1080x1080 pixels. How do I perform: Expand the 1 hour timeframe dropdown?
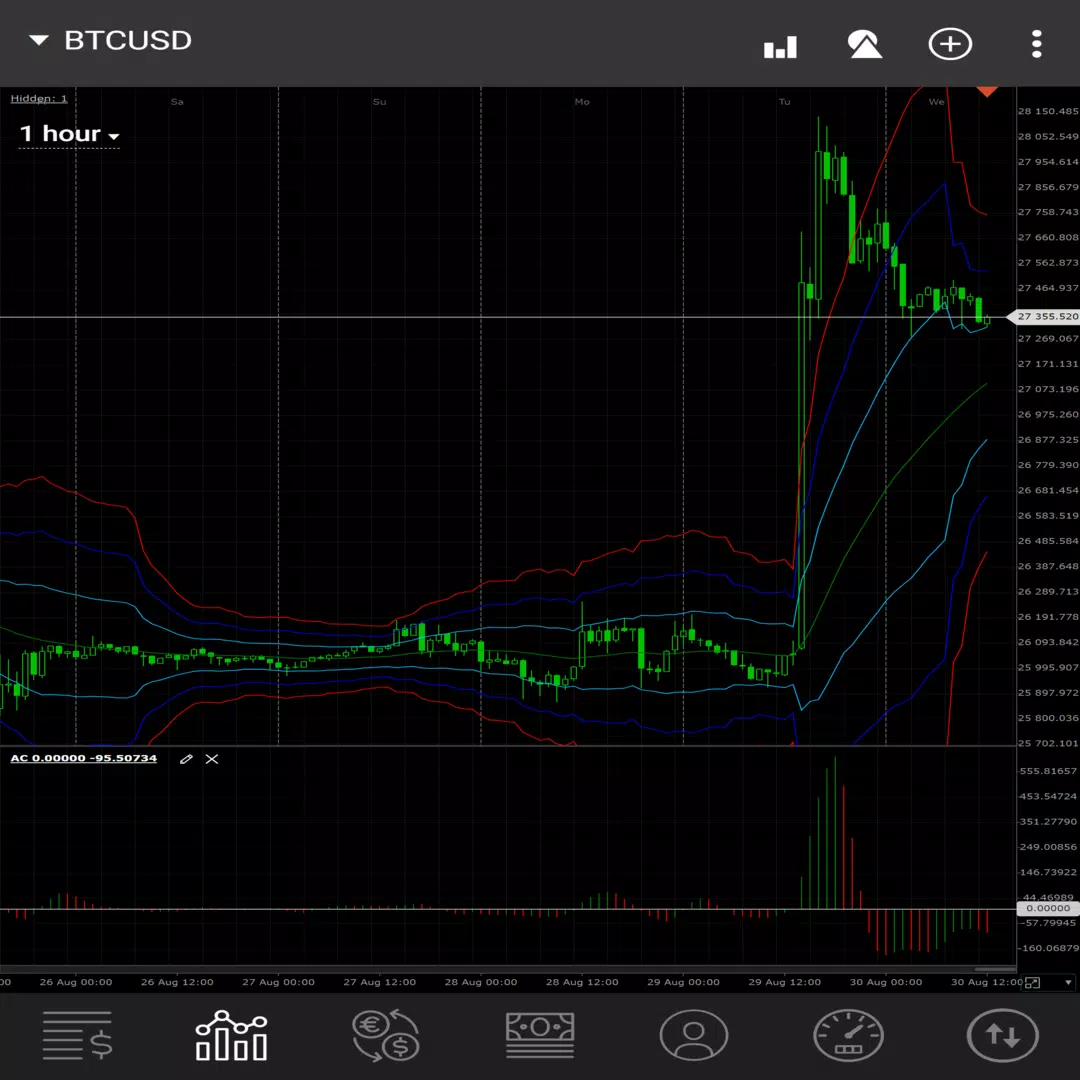(69, 134)
